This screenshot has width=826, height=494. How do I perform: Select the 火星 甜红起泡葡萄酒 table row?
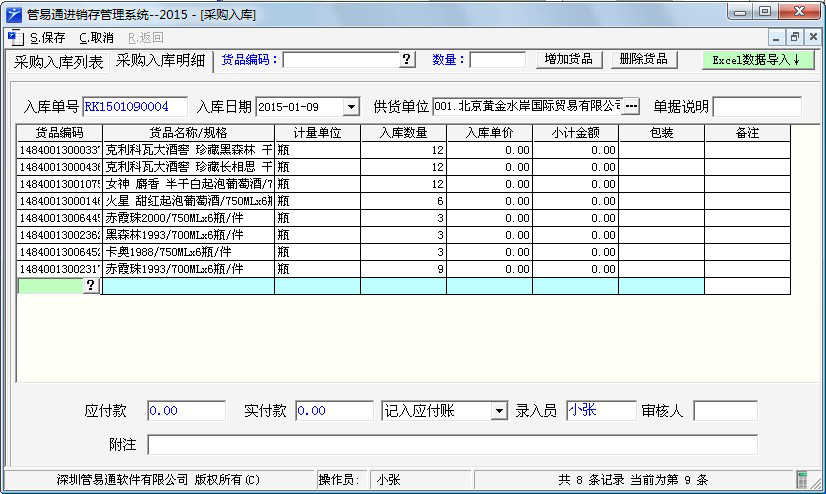[x=188, y=201]
